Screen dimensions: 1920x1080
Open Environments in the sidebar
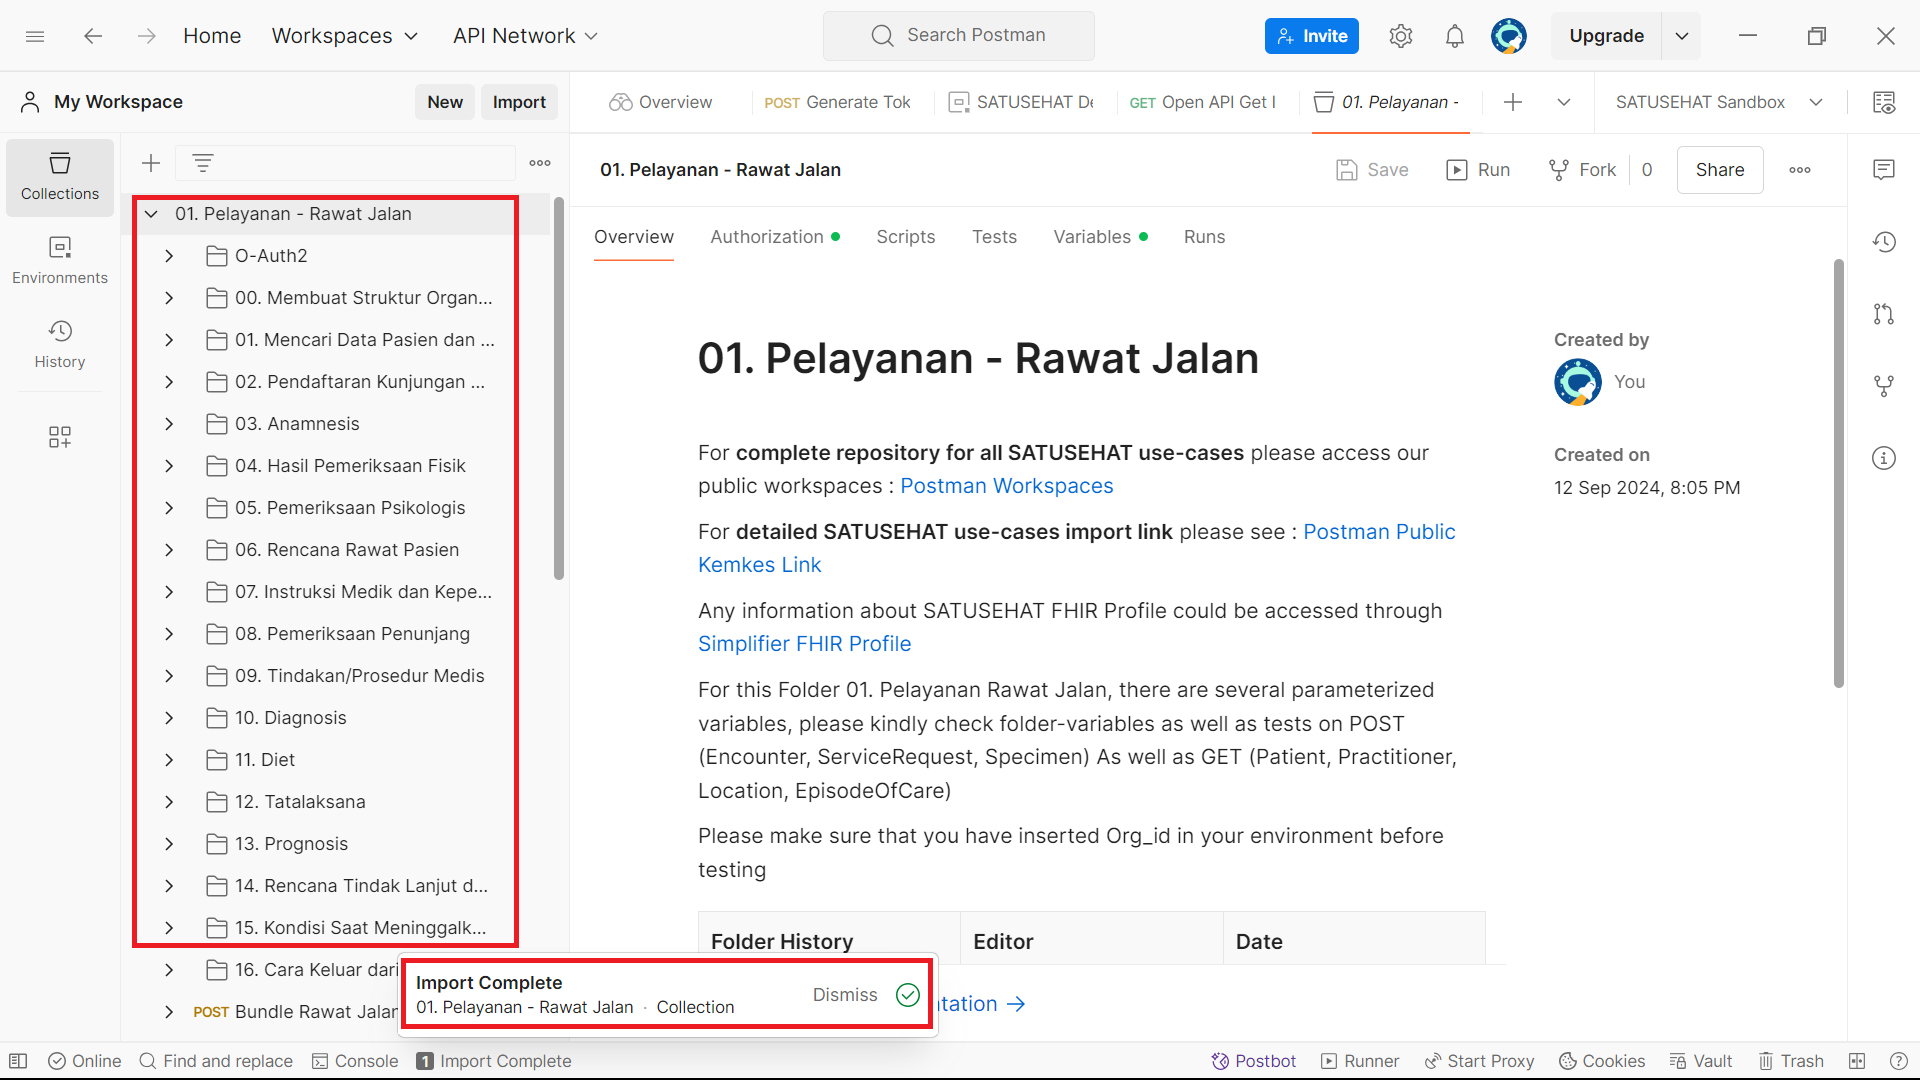tap(60, 261)
